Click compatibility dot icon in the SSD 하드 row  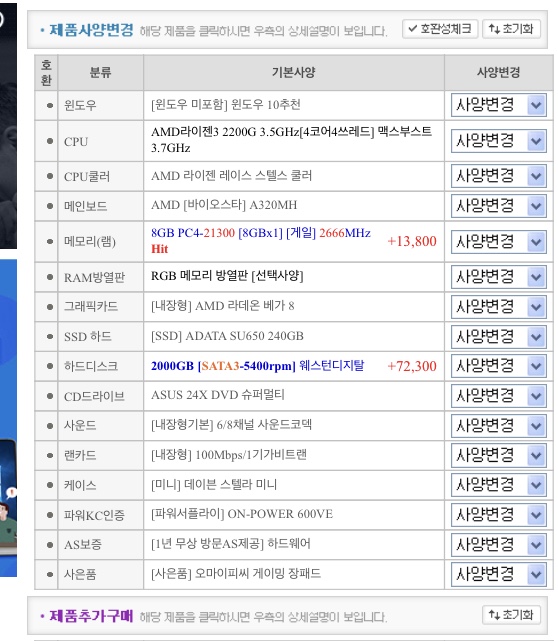tap(50, 336)
